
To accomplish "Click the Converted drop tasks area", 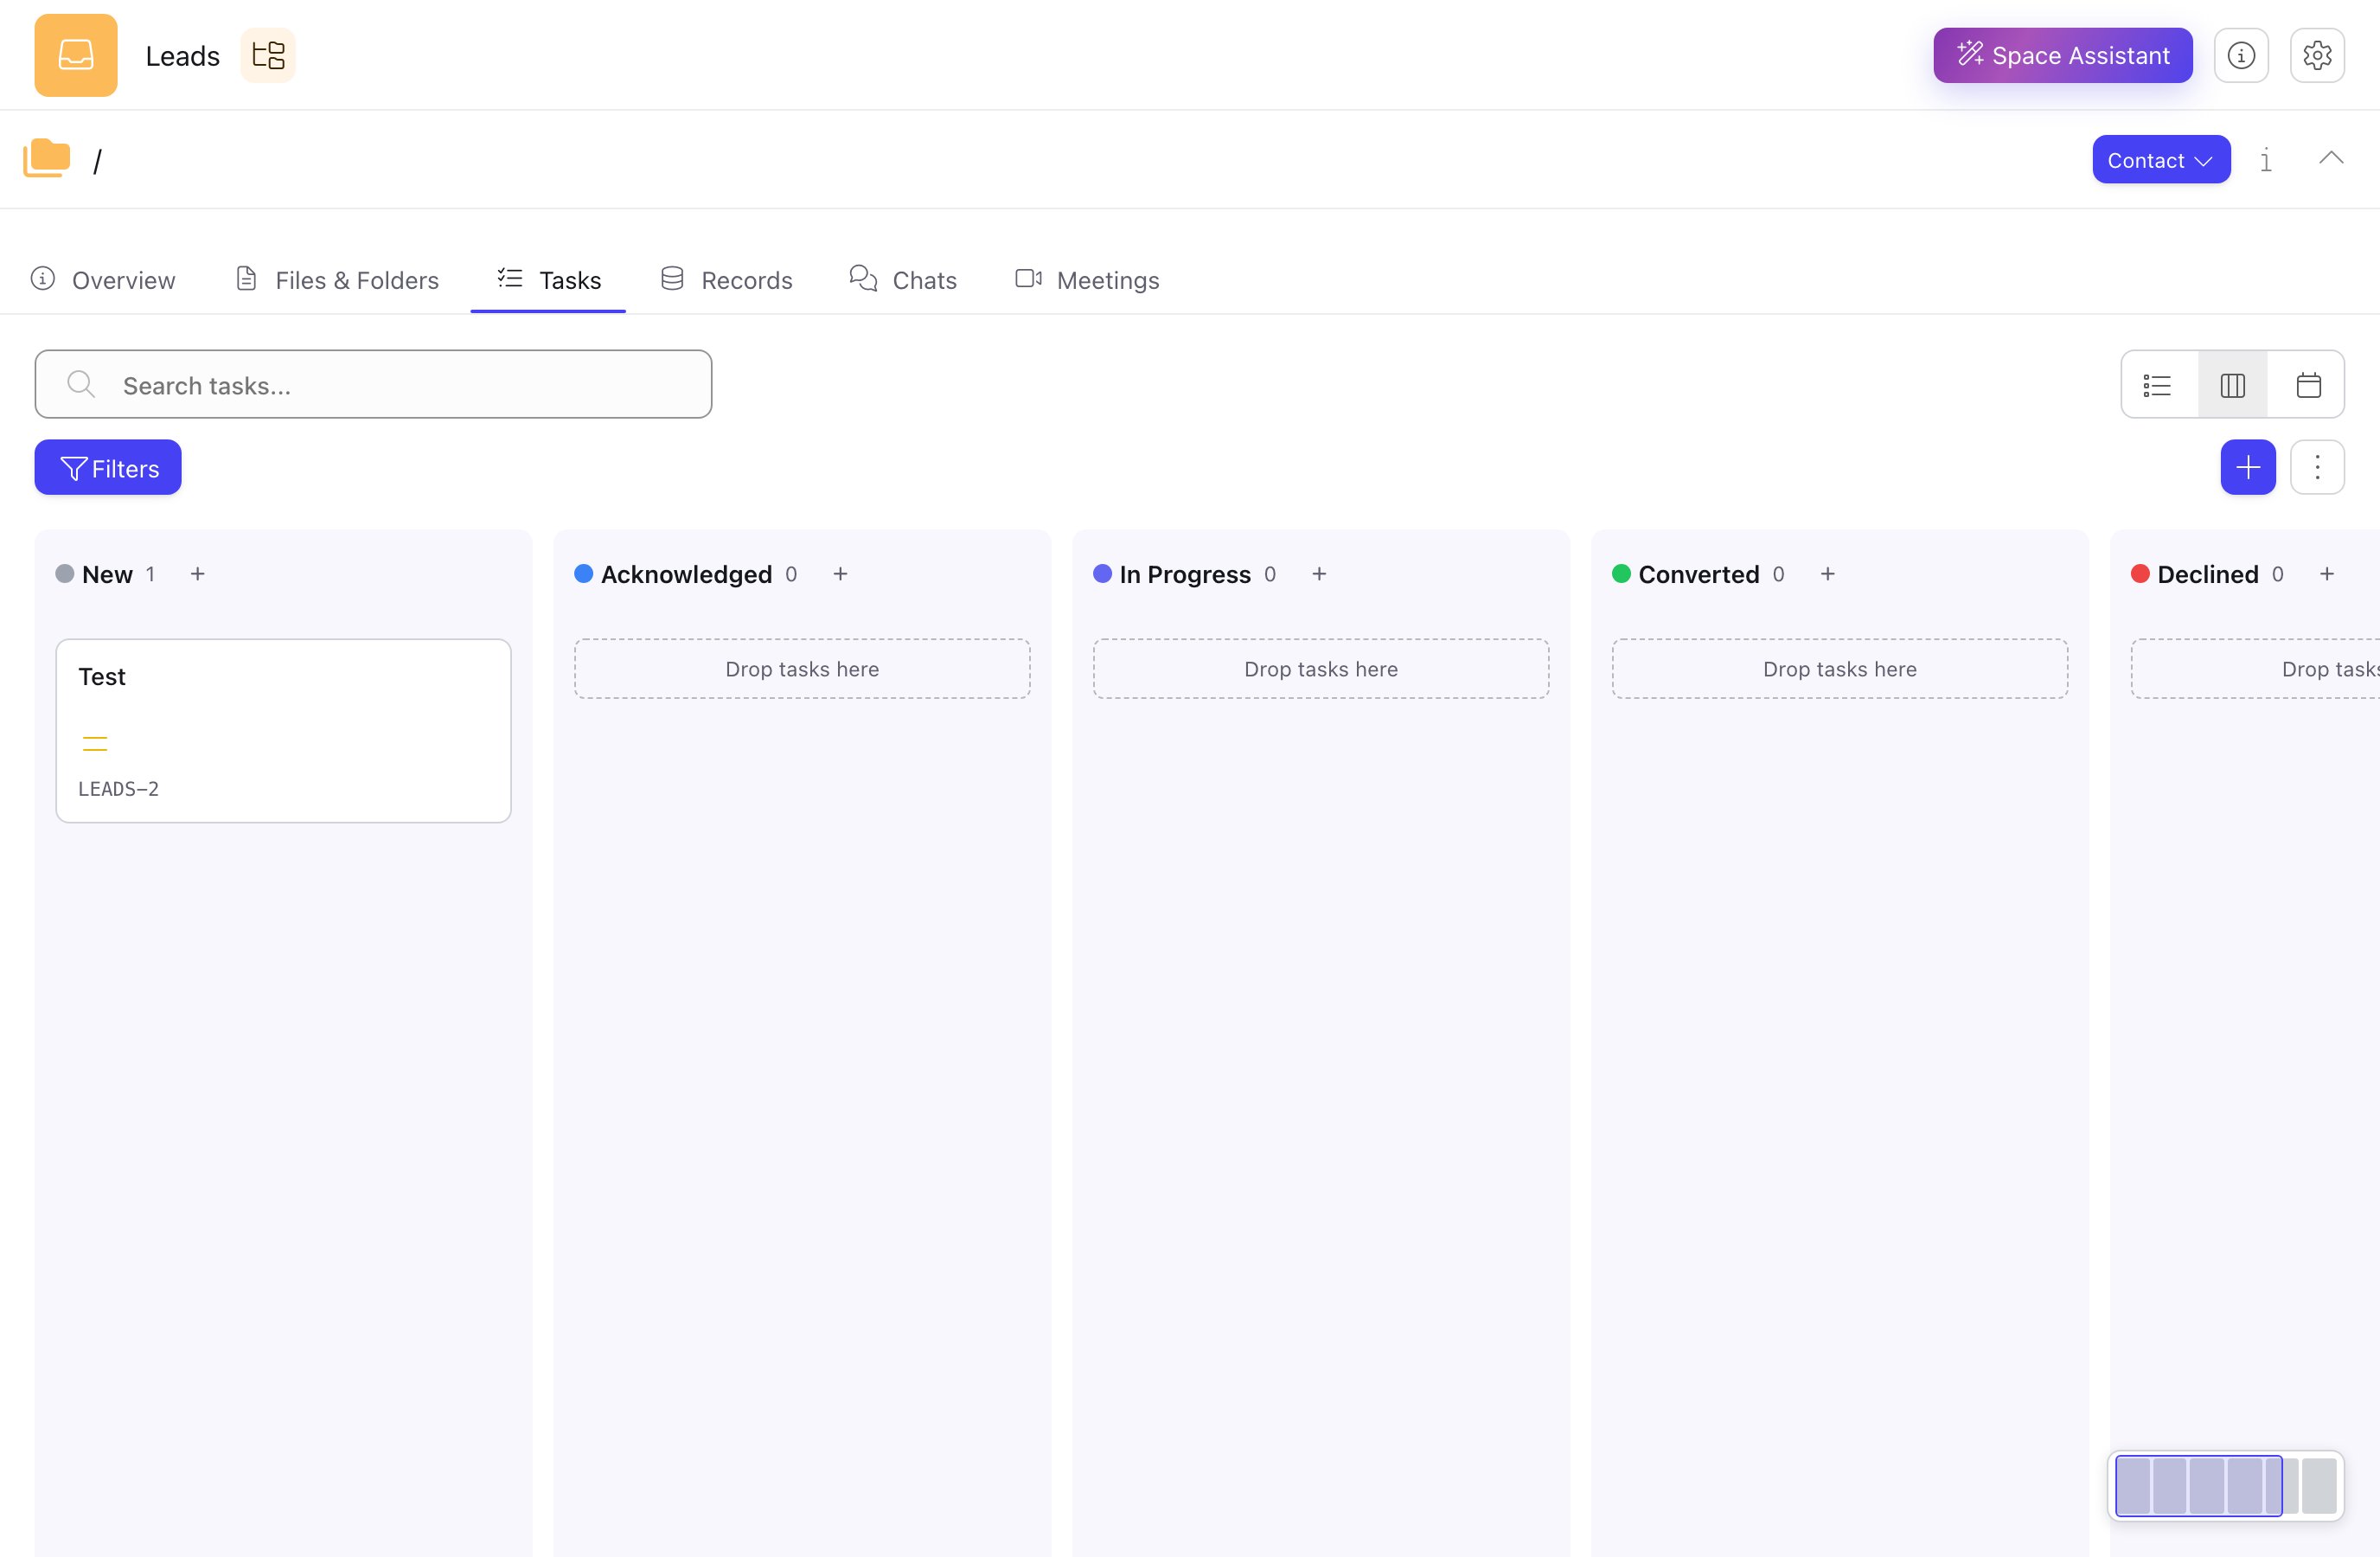I will pos(1840,669).
